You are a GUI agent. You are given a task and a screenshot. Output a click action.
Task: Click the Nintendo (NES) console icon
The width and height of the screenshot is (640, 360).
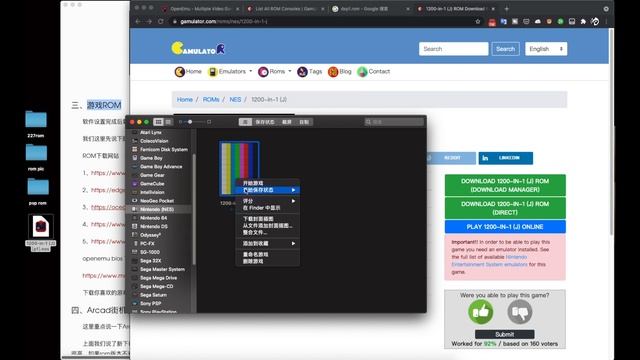tap(135, 209)
